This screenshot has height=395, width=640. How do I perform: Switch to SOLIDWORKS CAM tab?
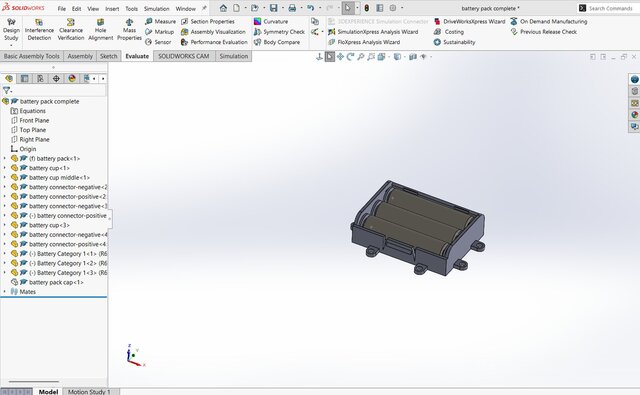coord(184,56)
